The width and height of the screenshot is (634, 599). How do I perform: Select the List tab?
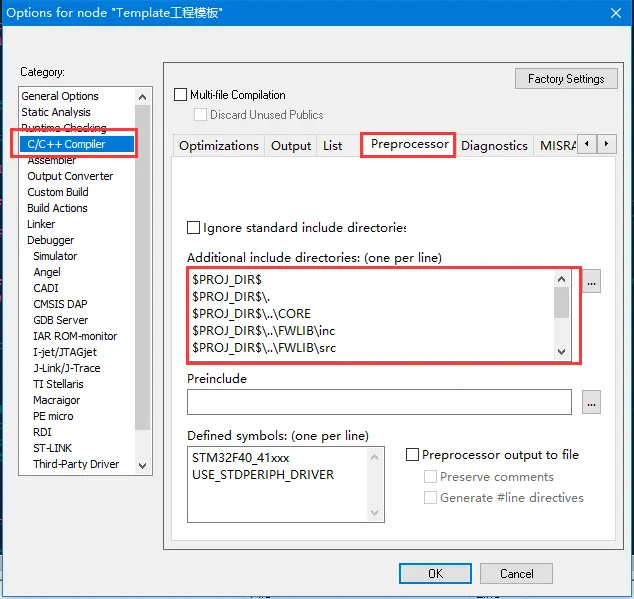click(332, 146)
